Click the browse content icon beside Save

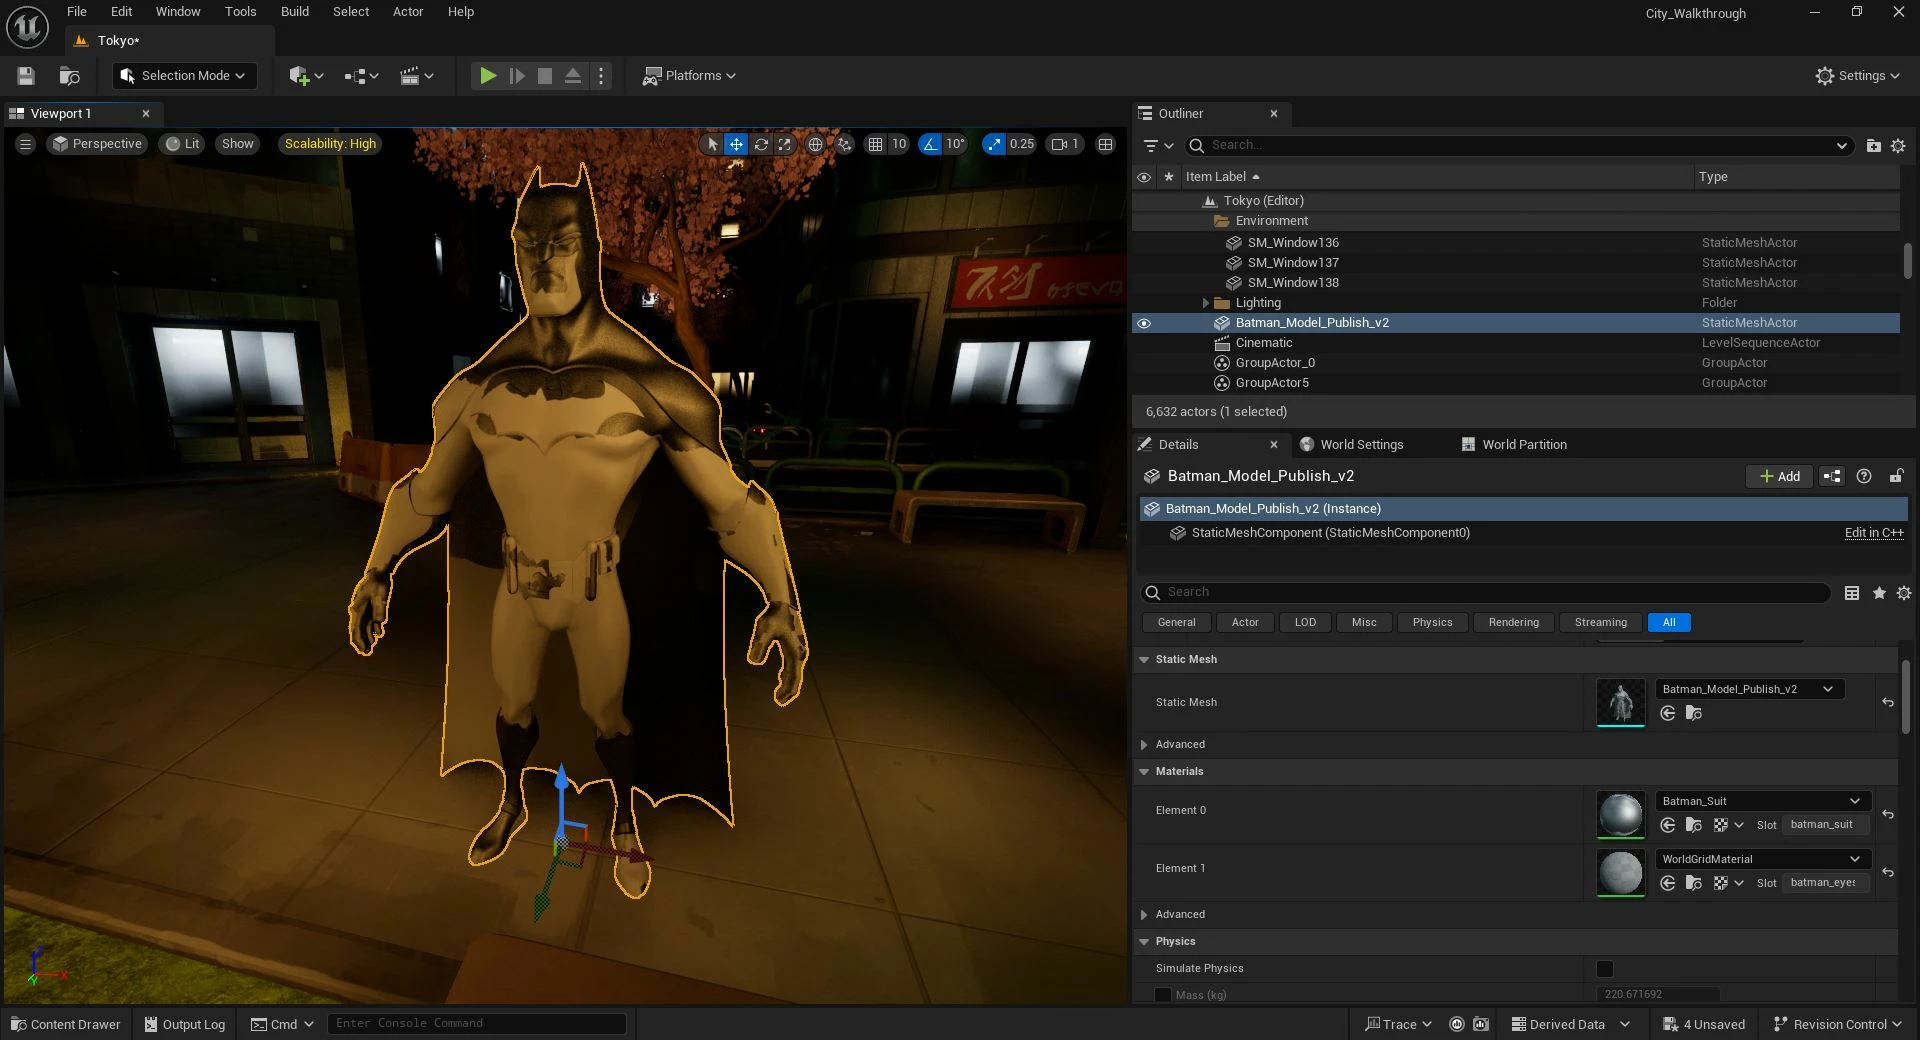point(69,76)
